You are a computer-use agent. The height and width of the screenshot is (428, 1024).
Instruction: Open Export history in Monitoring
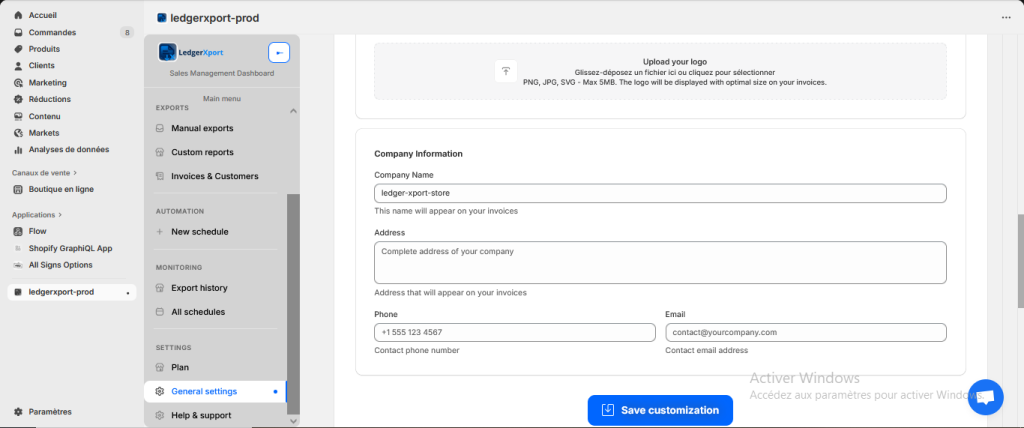tap(199, 288)
